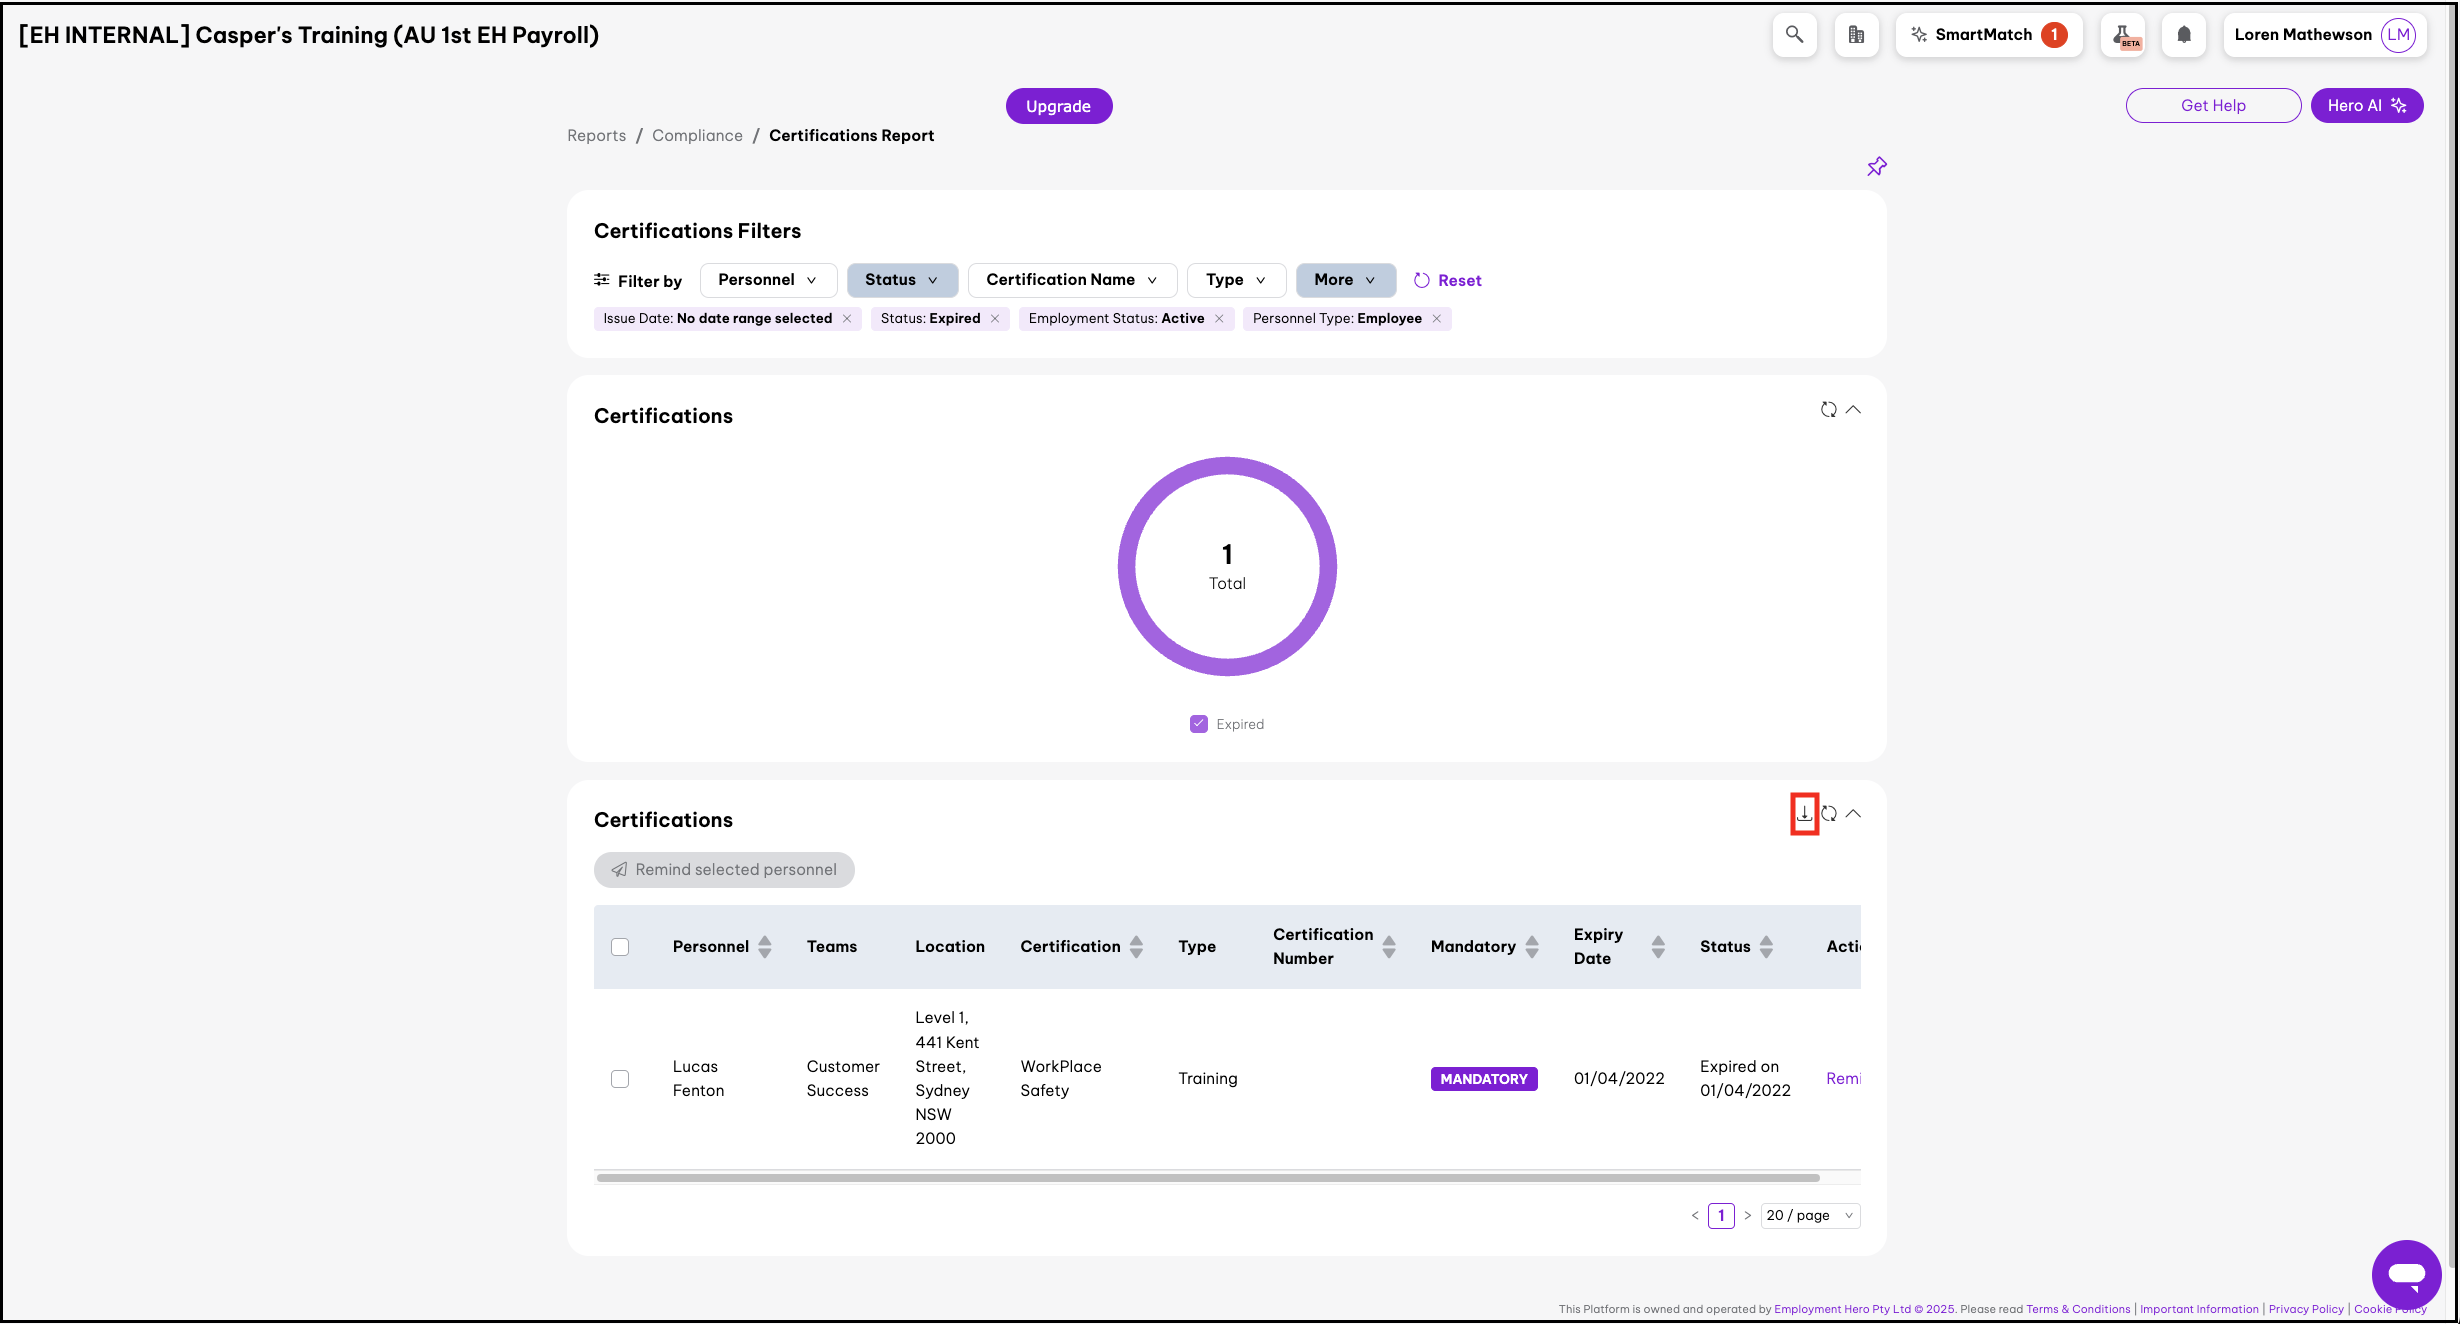The image size is (2460, 1324).
Task: Toggle the Expired legend checkbox
Action: [1199, 724]
